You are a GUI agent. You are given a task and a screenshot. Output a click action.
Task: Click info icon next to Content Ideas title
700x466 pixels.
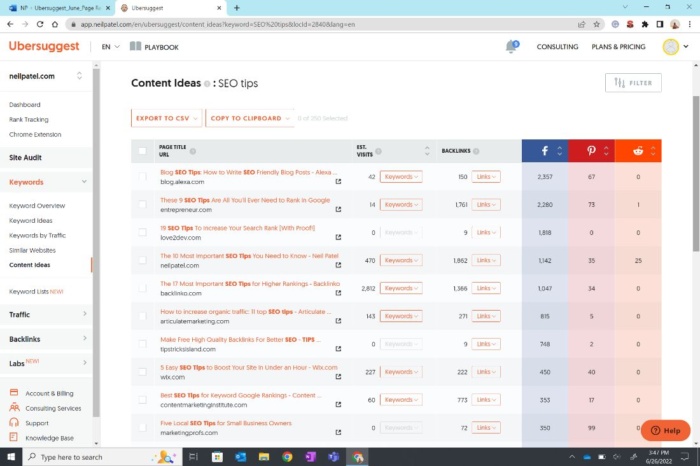pos(207,83)
